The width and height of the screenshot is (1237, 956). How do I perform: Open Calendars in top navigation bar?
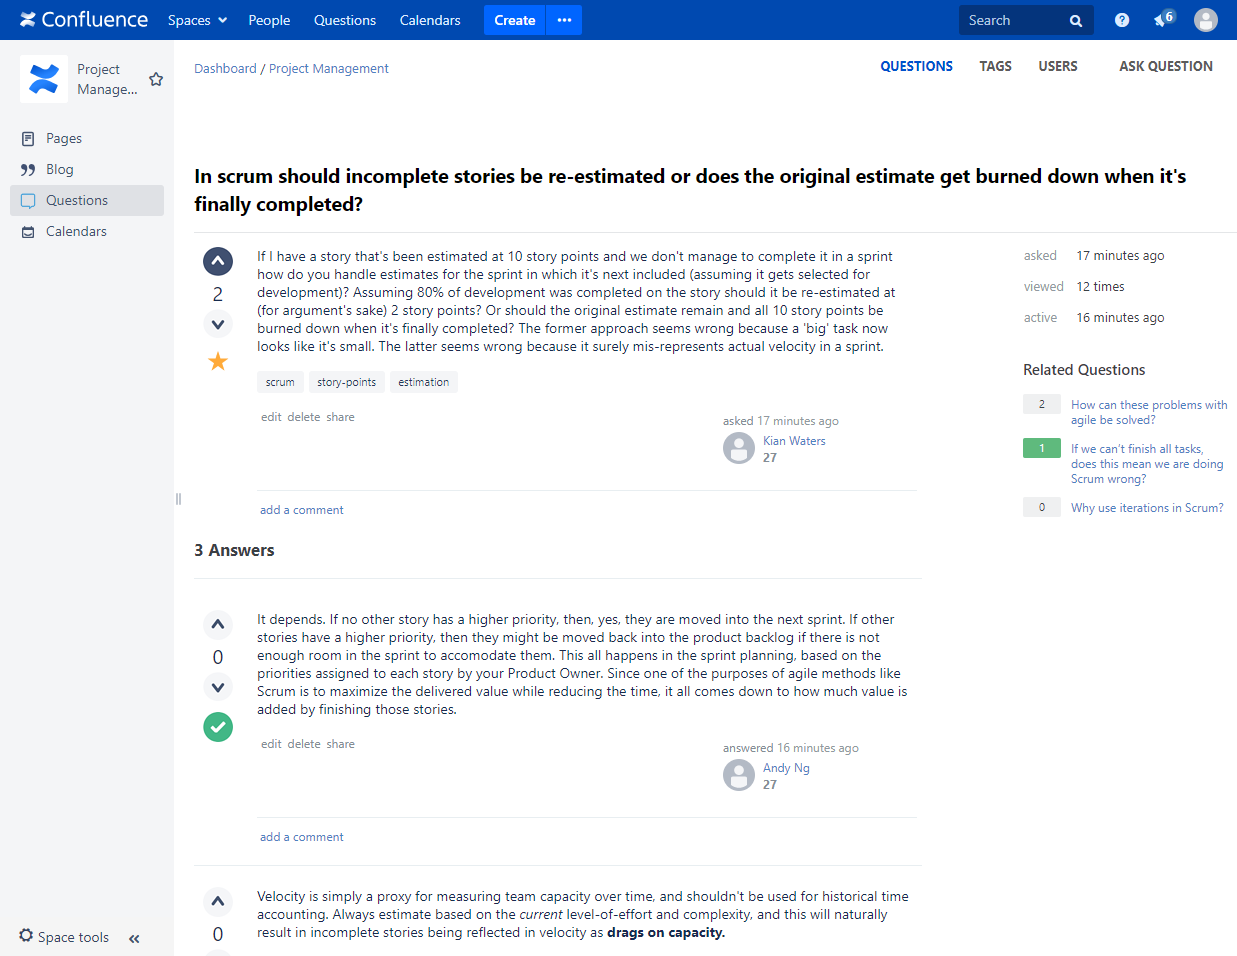tap(430, 20)
